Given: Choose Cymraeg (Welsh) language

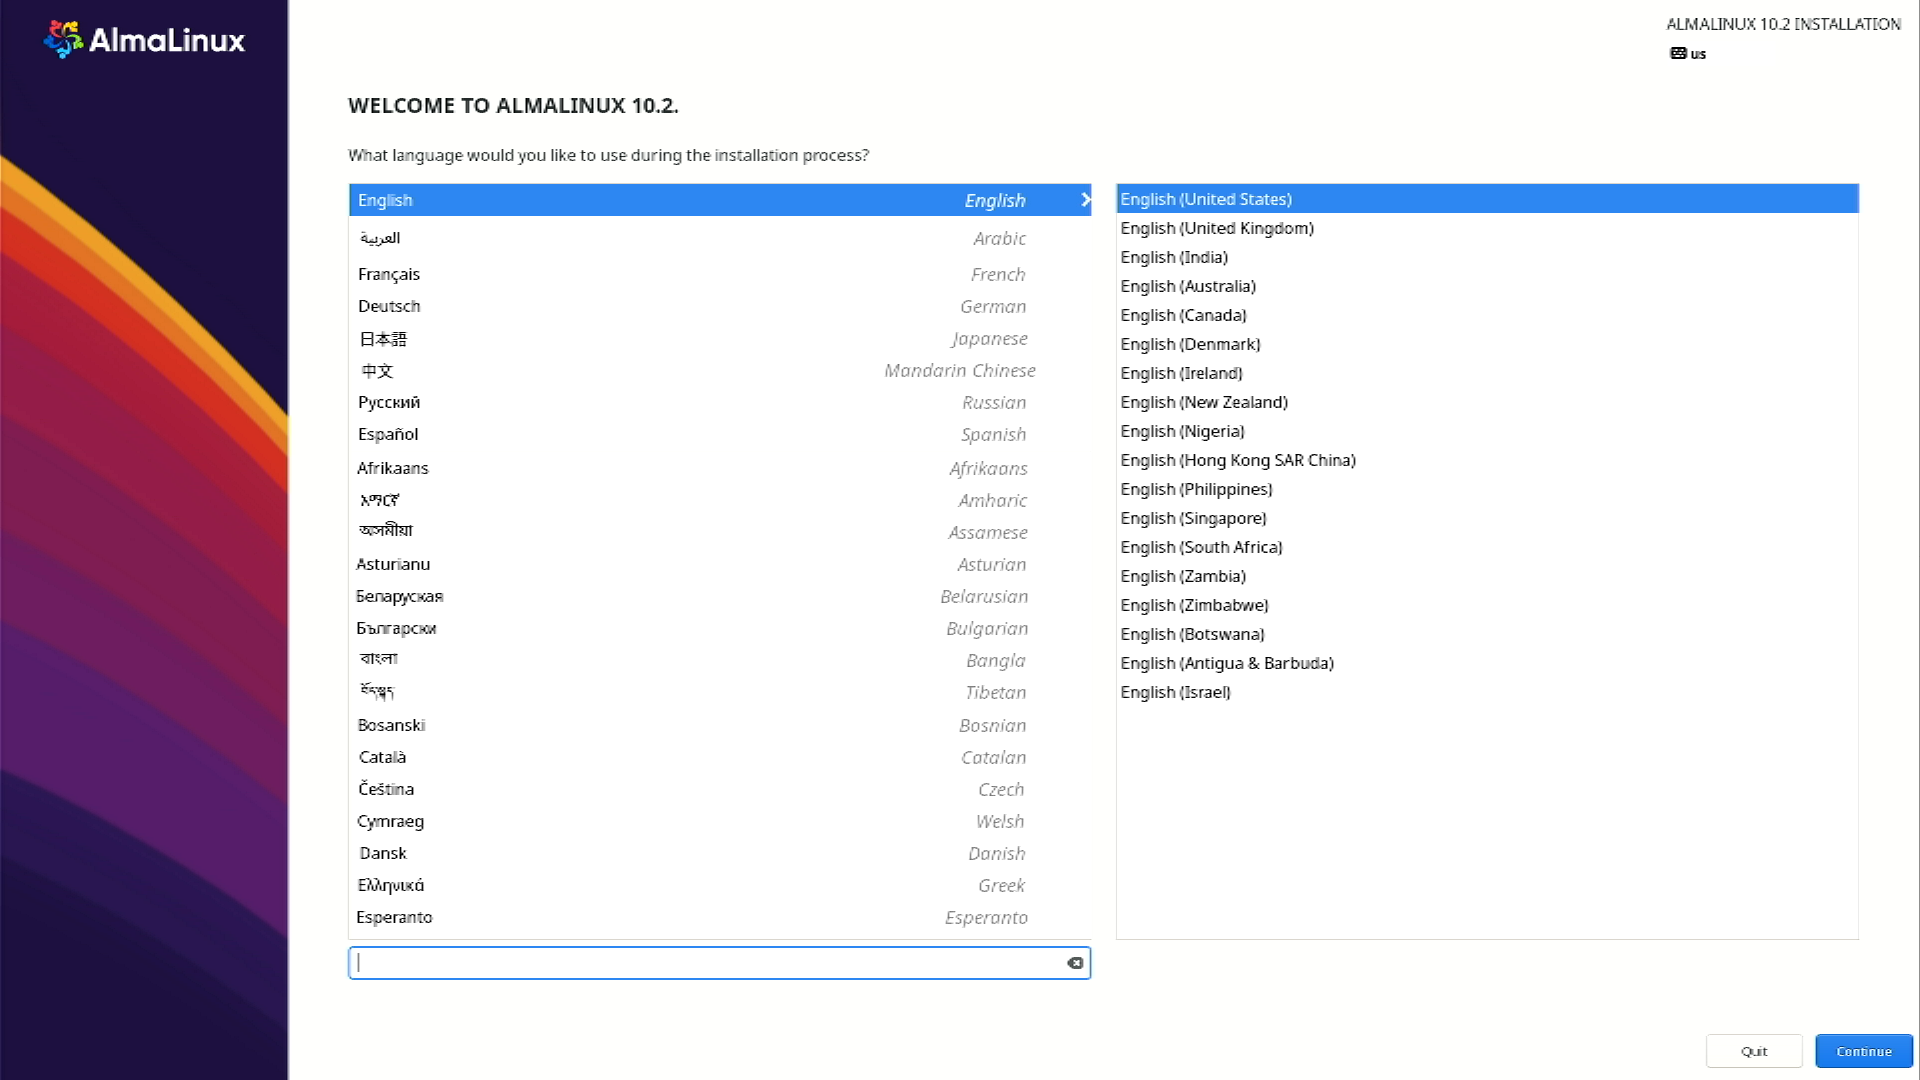Looking at the screenshot, I should [720, 821].
